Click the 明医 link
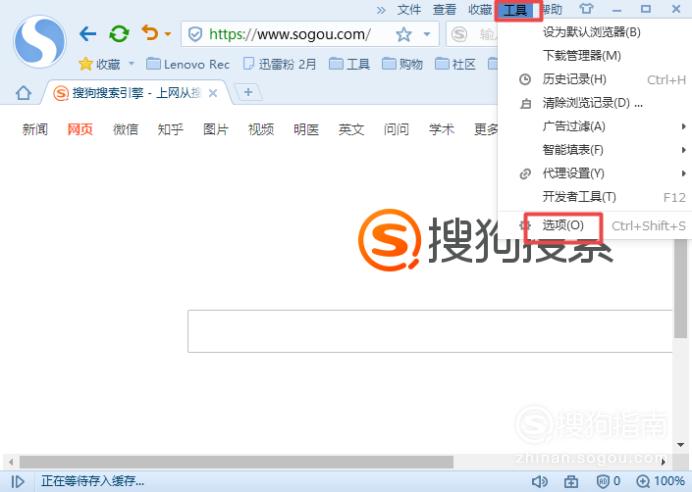 coord(306,129)
